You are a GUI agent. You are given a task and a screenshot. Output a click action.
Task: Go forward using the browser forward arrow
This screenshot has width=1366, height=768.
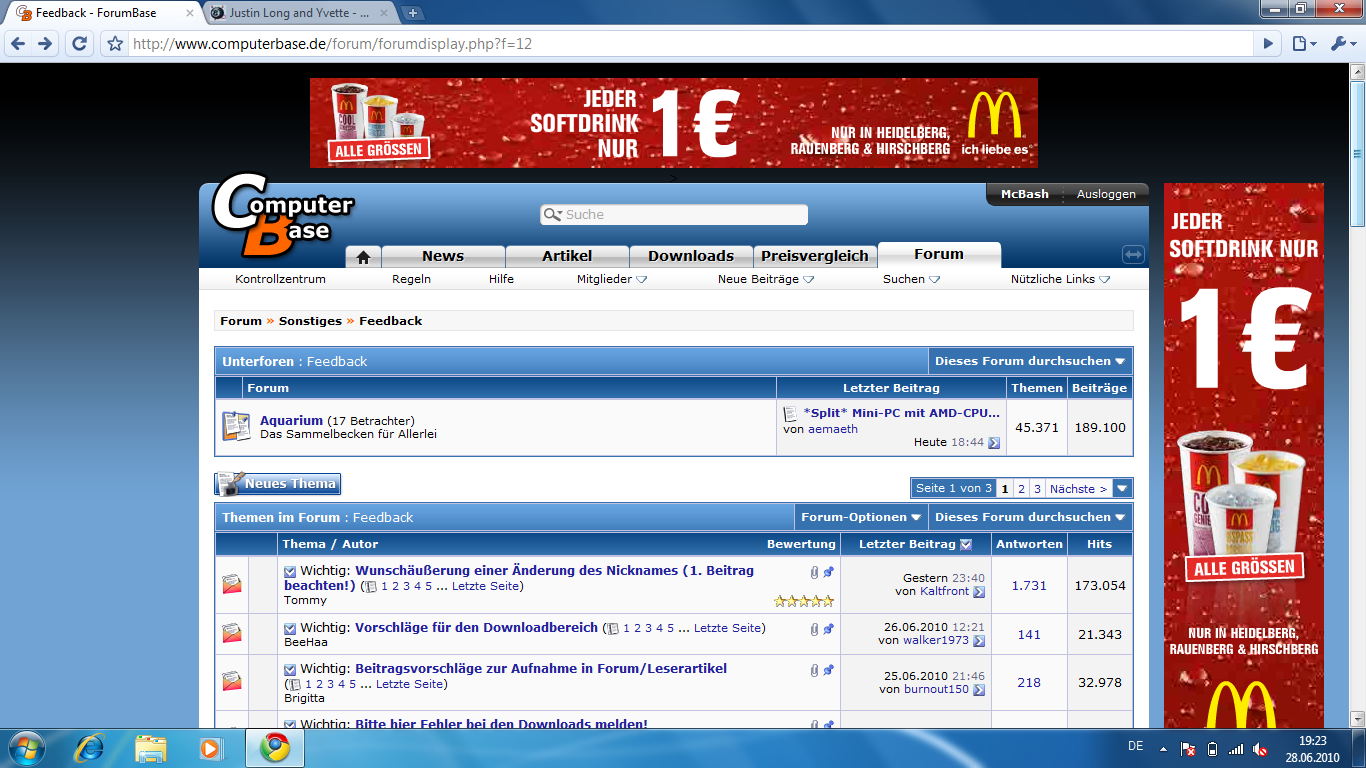tap(45, 44)
